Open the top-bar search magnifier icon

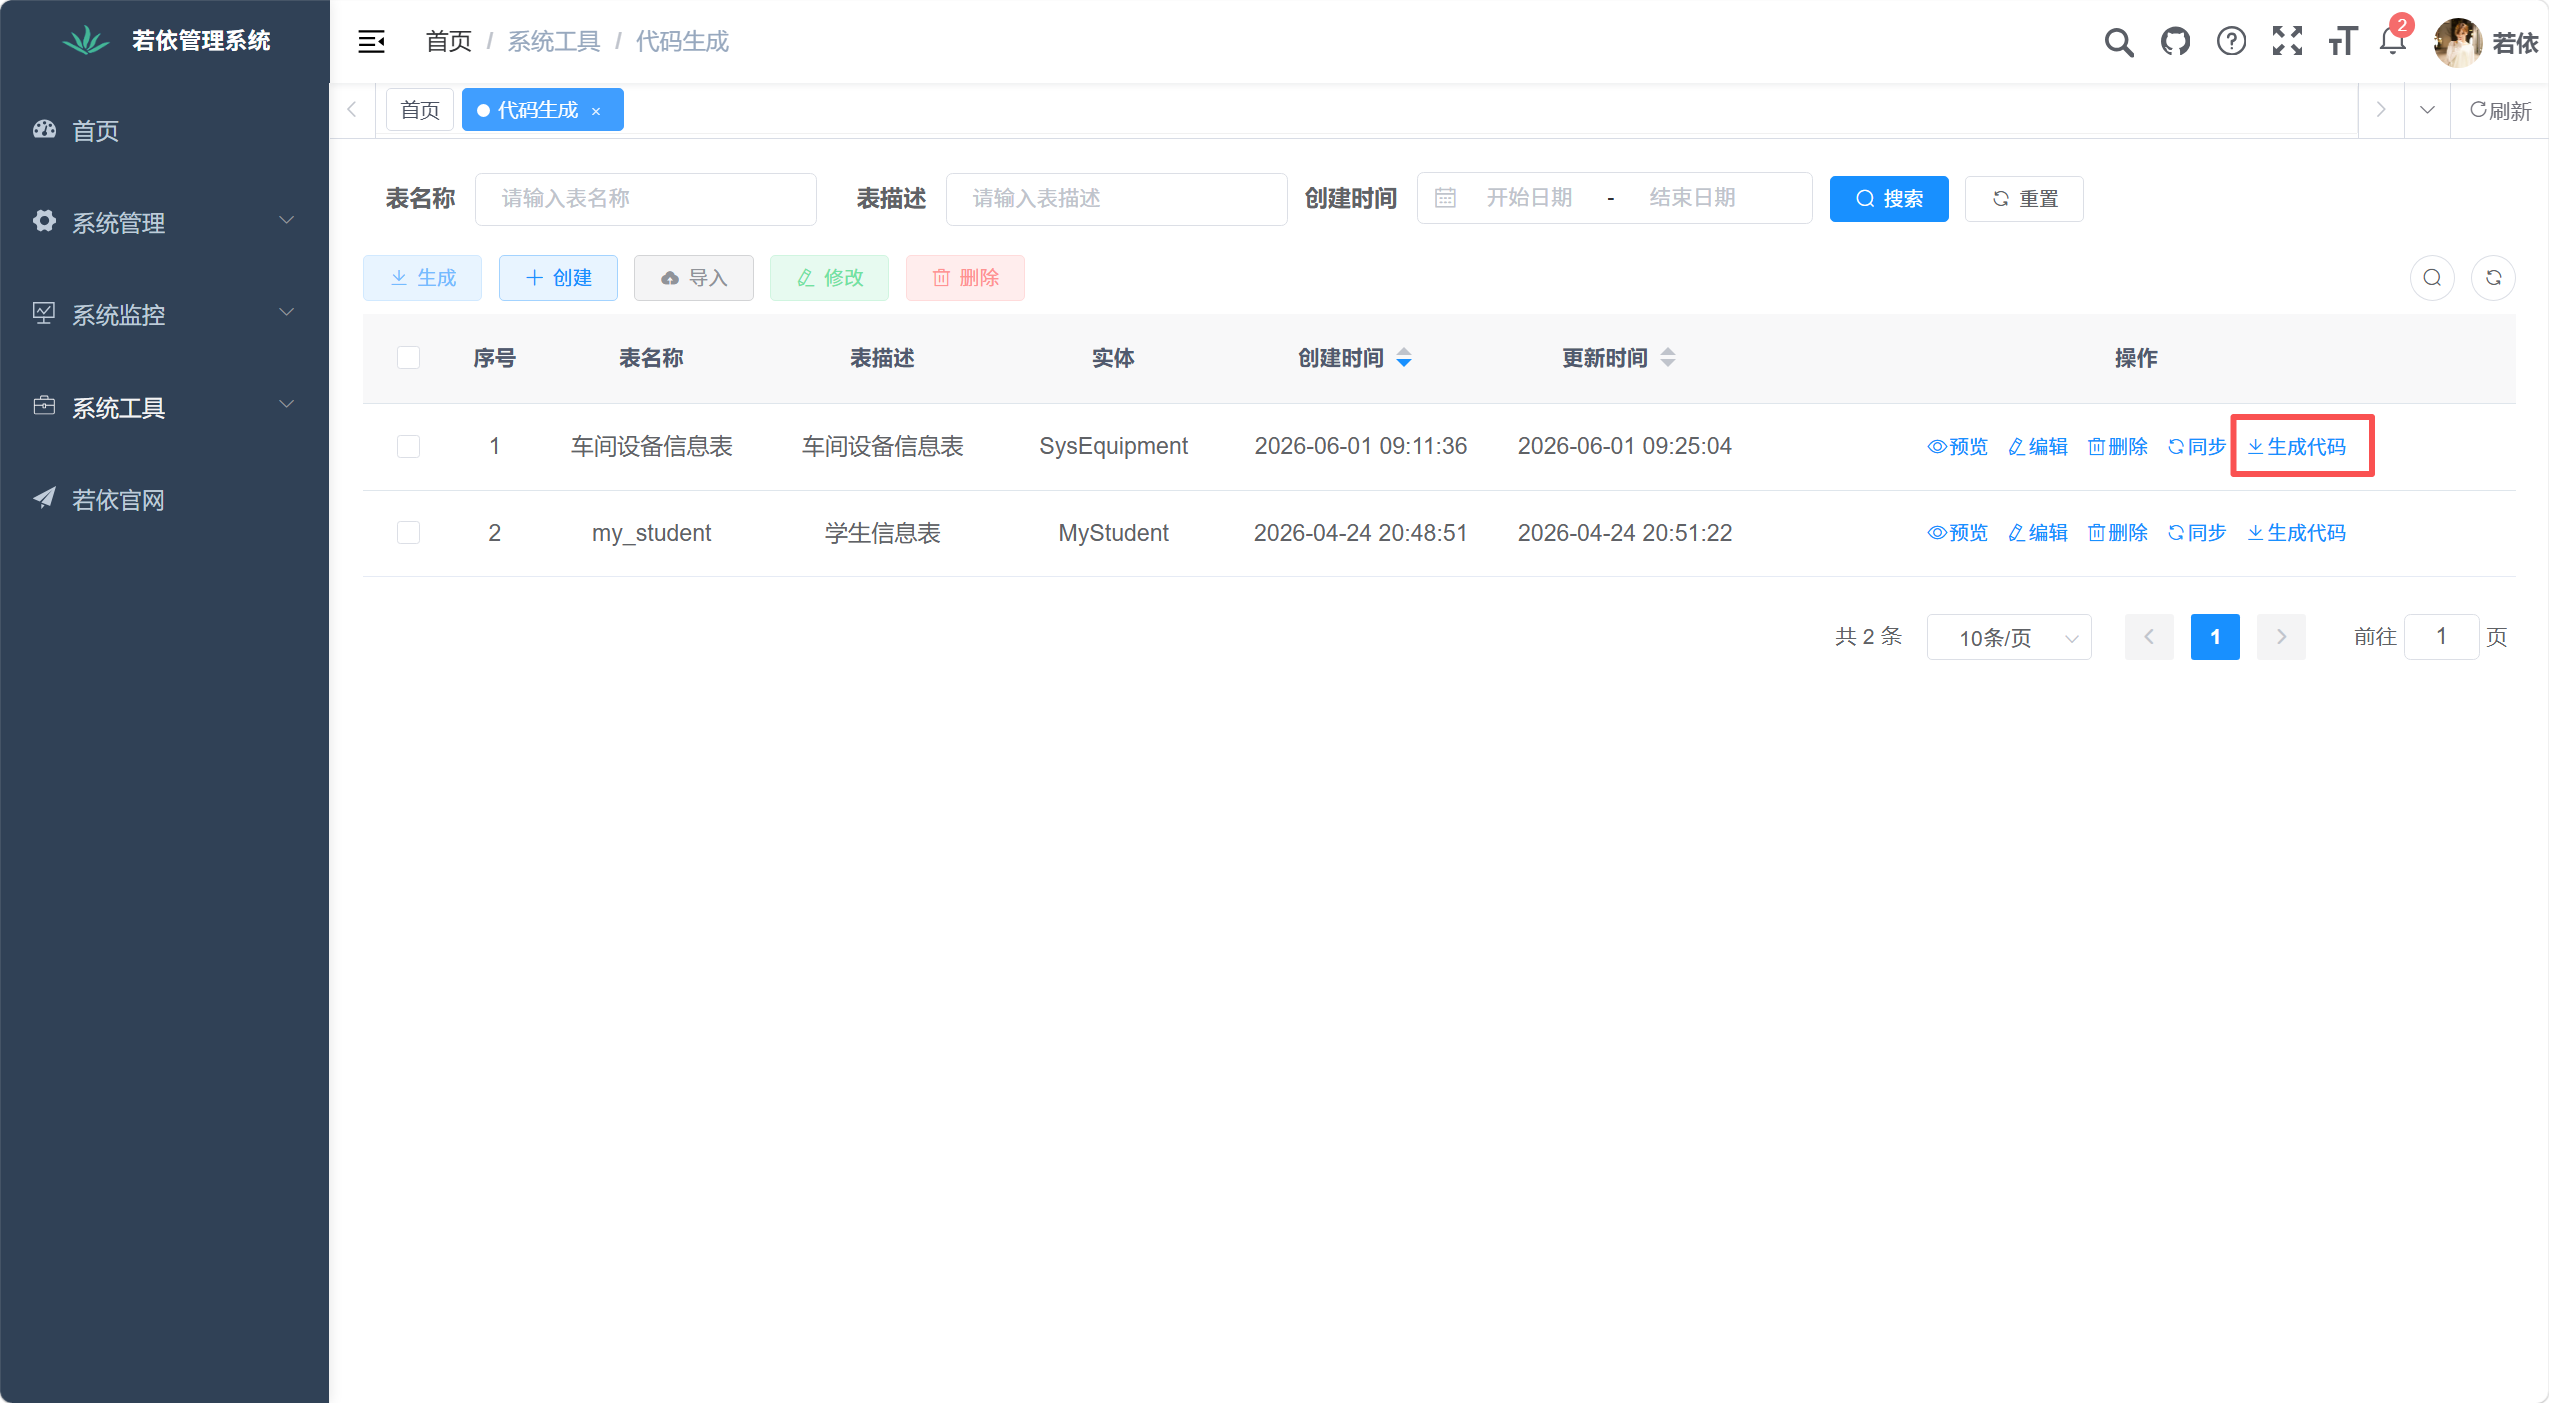click(x=2118, y=42)
